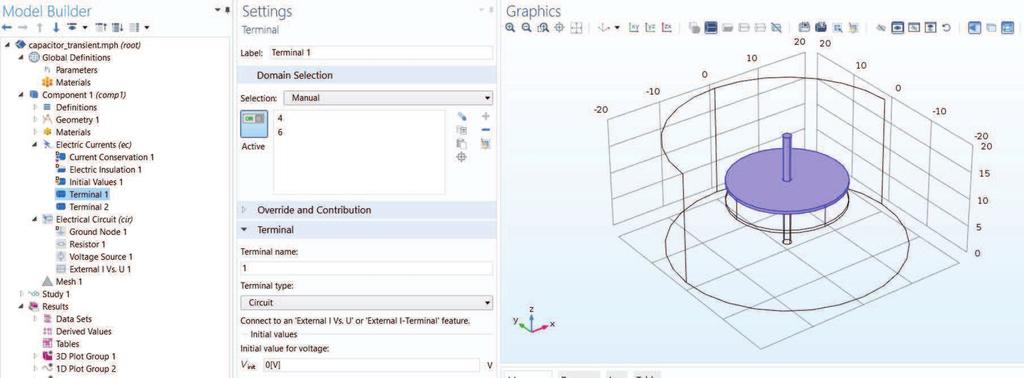Click Zoom to Selection icon in Domain Selection

coord(462,157)
